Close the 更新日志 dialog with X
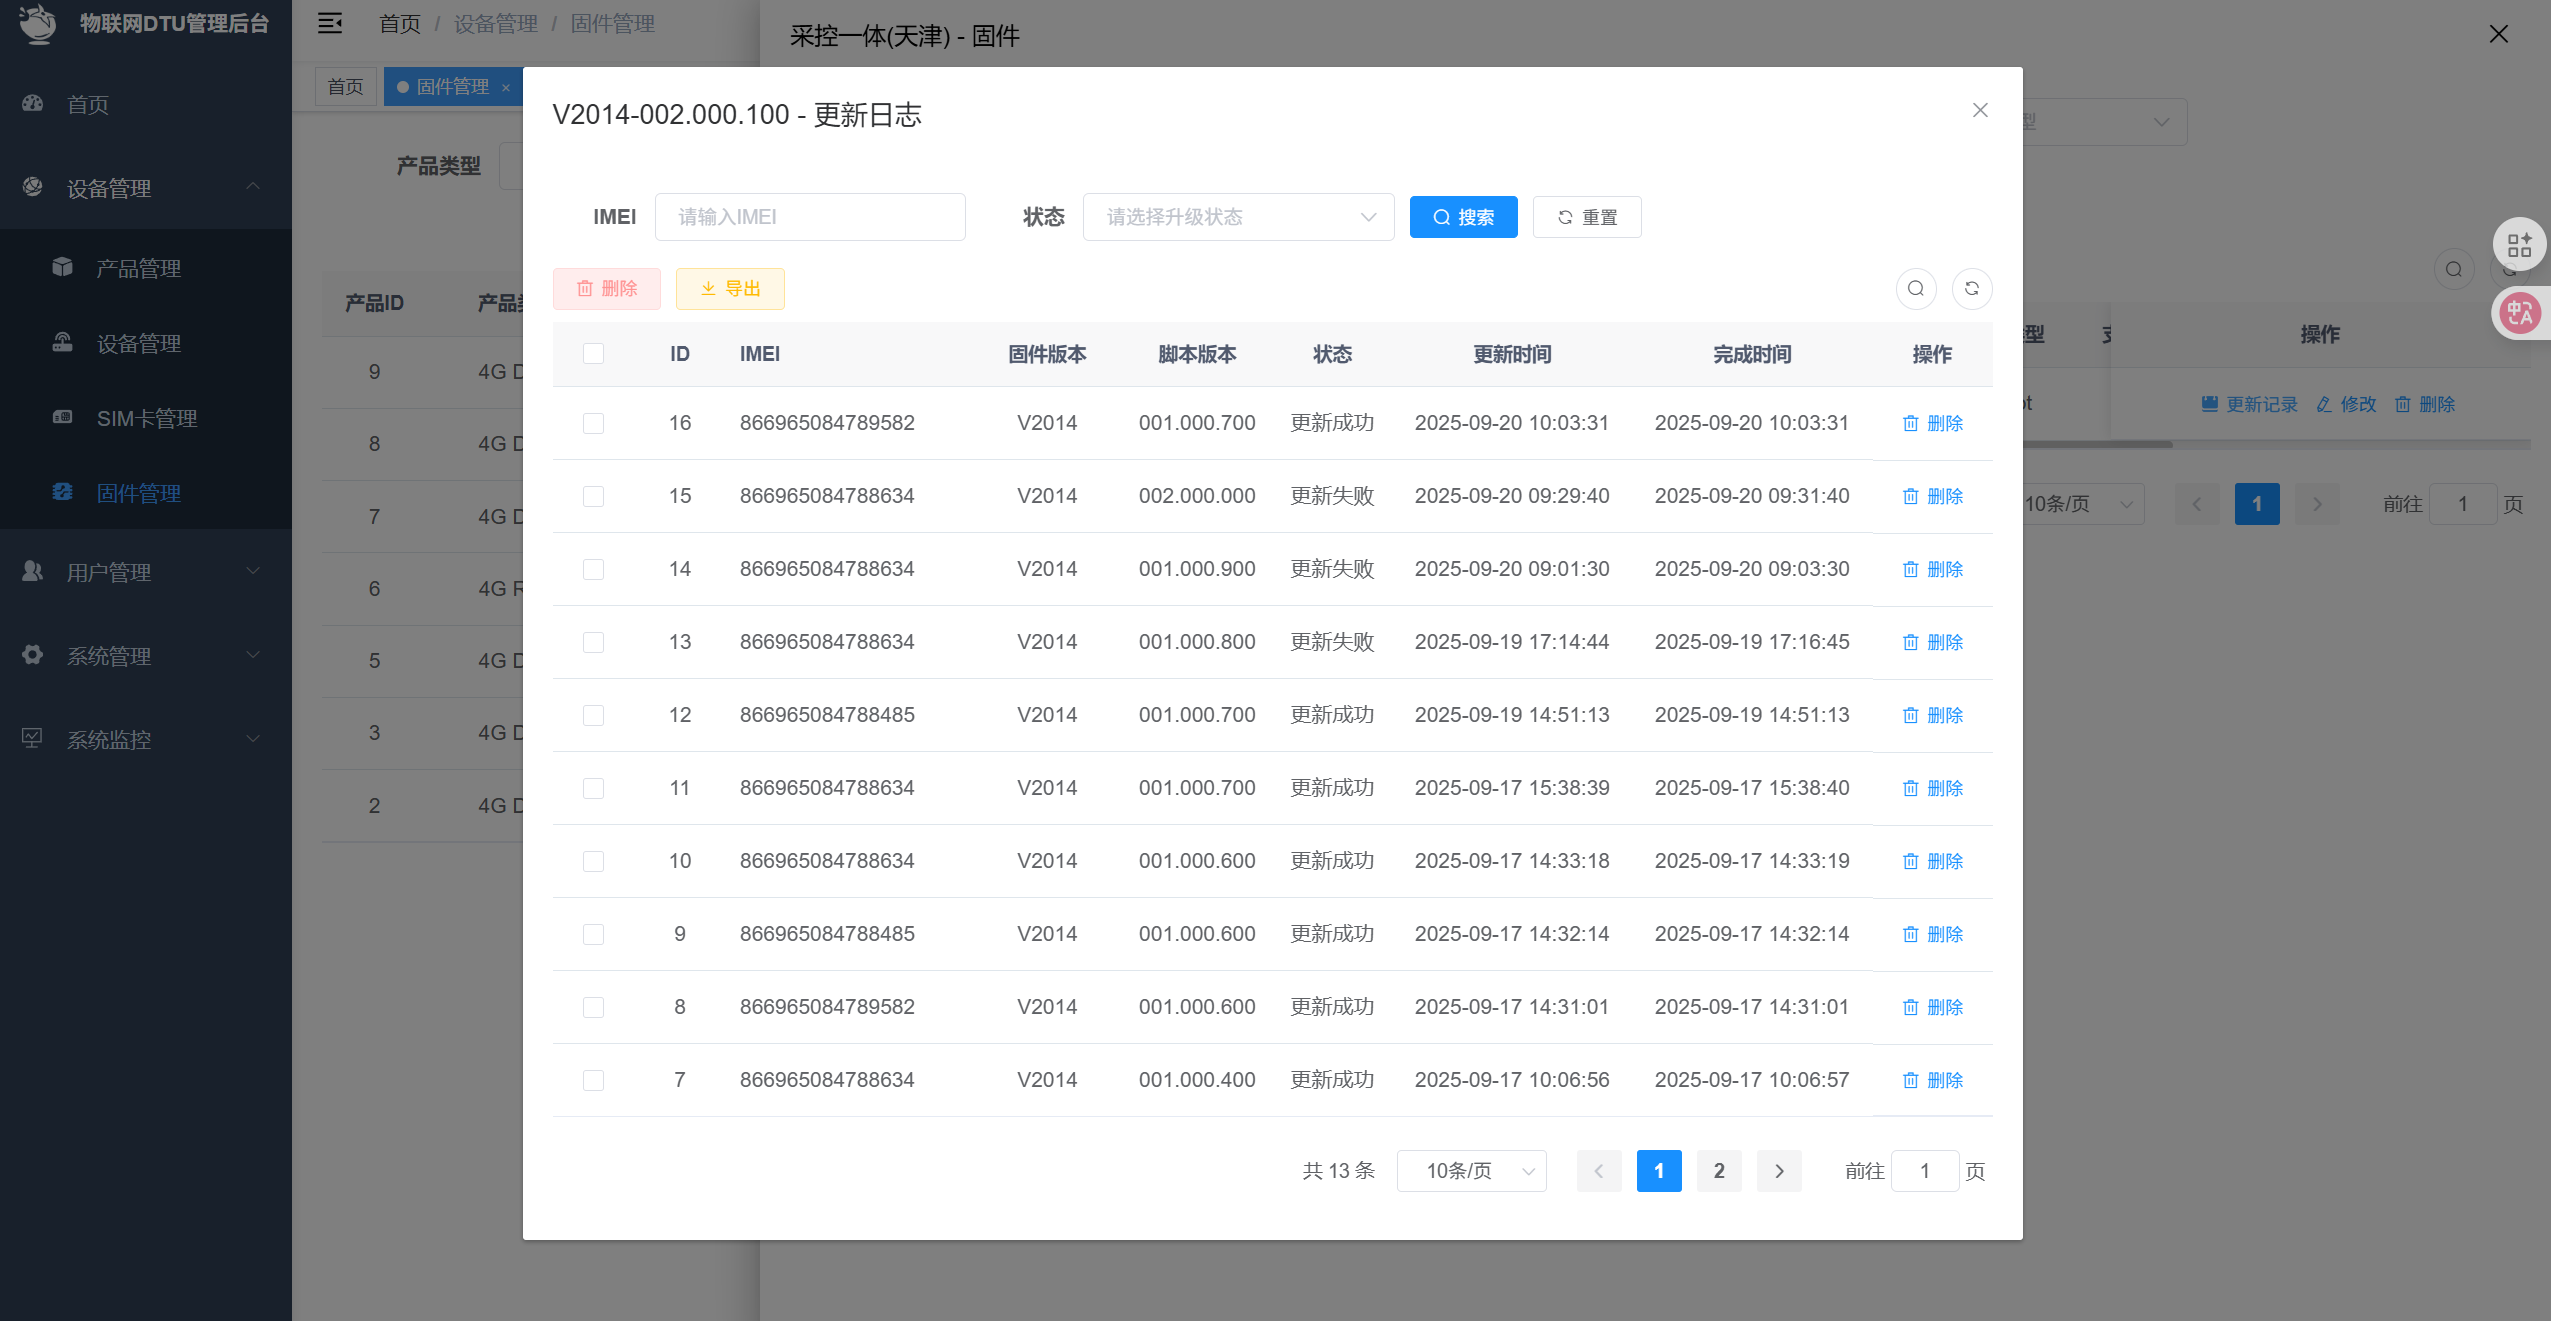The height and width of the screenshot is (1321, 2551). (x=1980, y=110)
